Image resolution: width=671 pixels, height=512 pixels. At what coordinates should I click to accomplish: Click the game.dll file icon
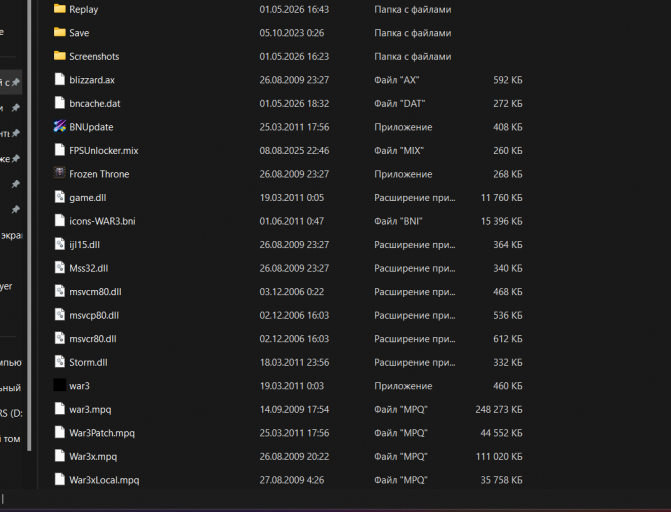tap(60, 197)
